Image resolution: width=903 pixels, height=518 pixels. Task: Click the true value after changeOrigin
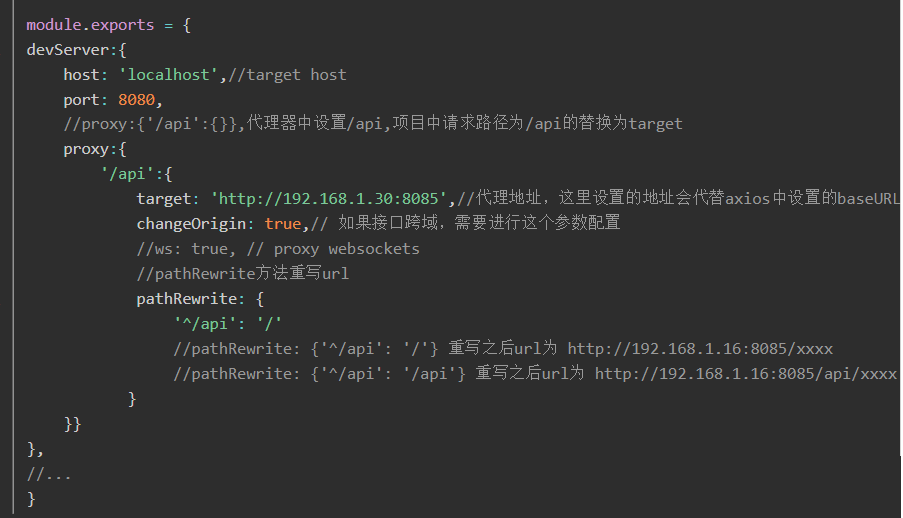[283, 224]
